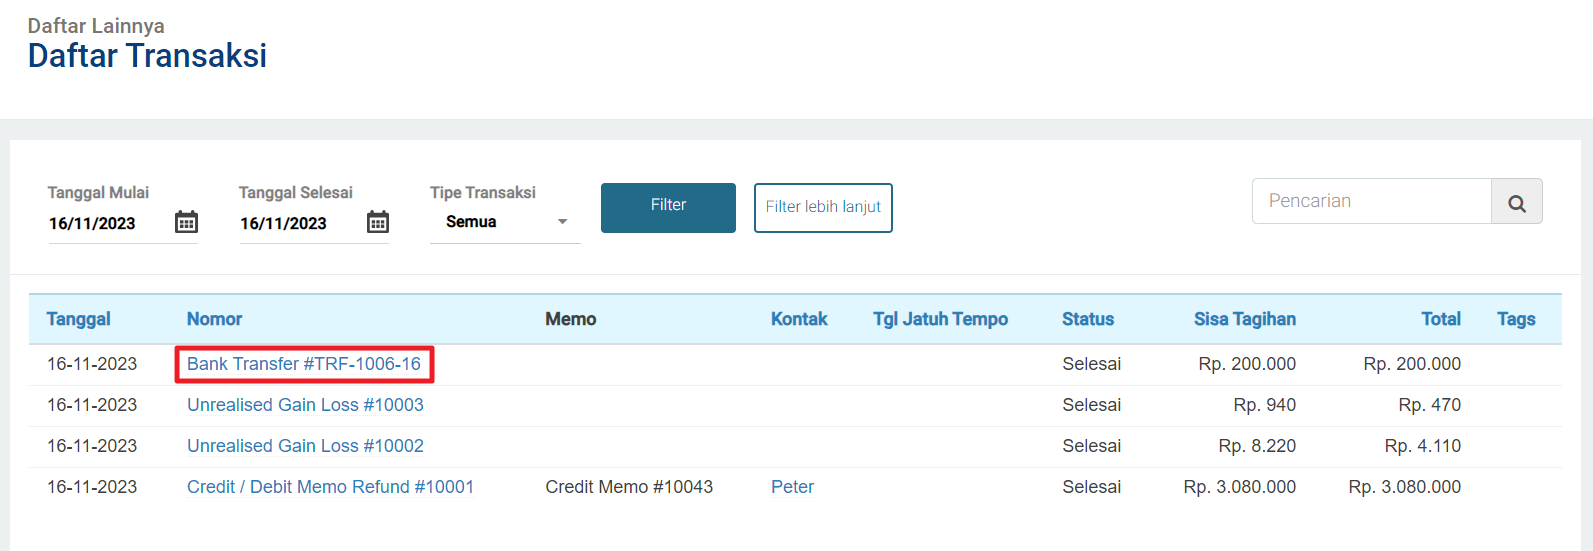Sort table by Kontak column header
Image resolution: width=1593 pixels, height=551 pixels.
pyautogui.click(x=799, y=319)
